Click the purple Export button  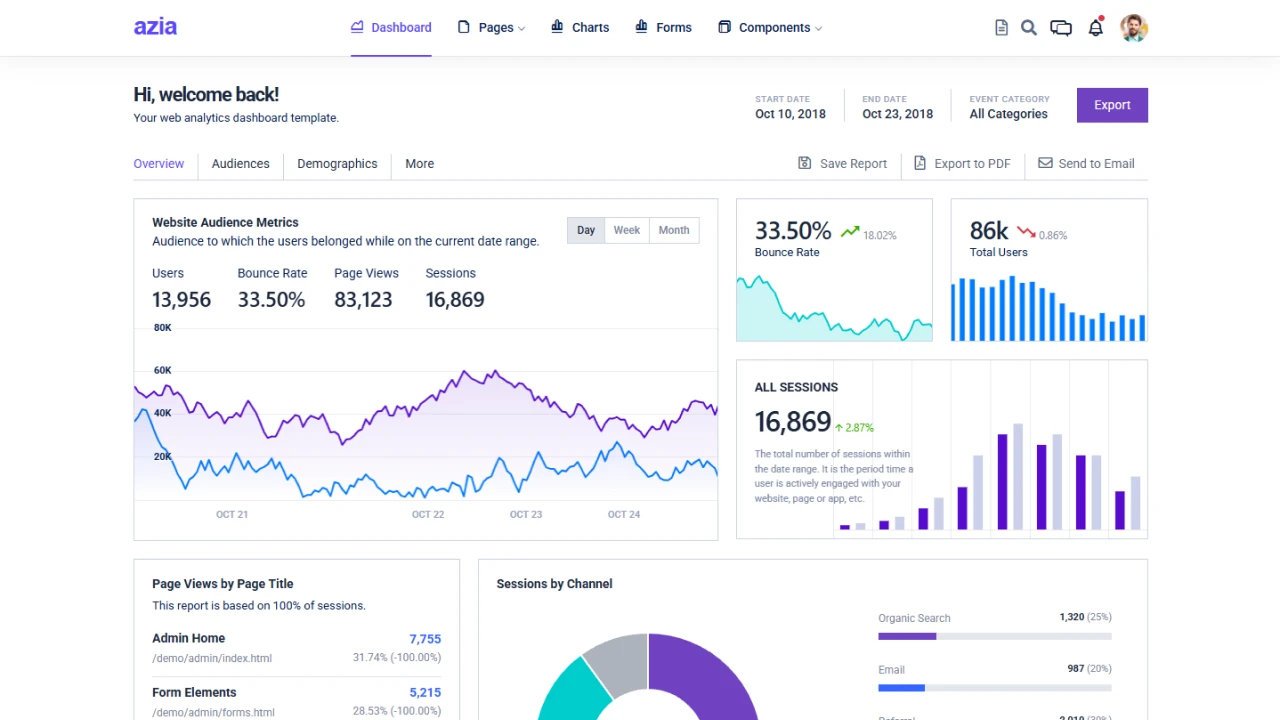coord(1112,105)
